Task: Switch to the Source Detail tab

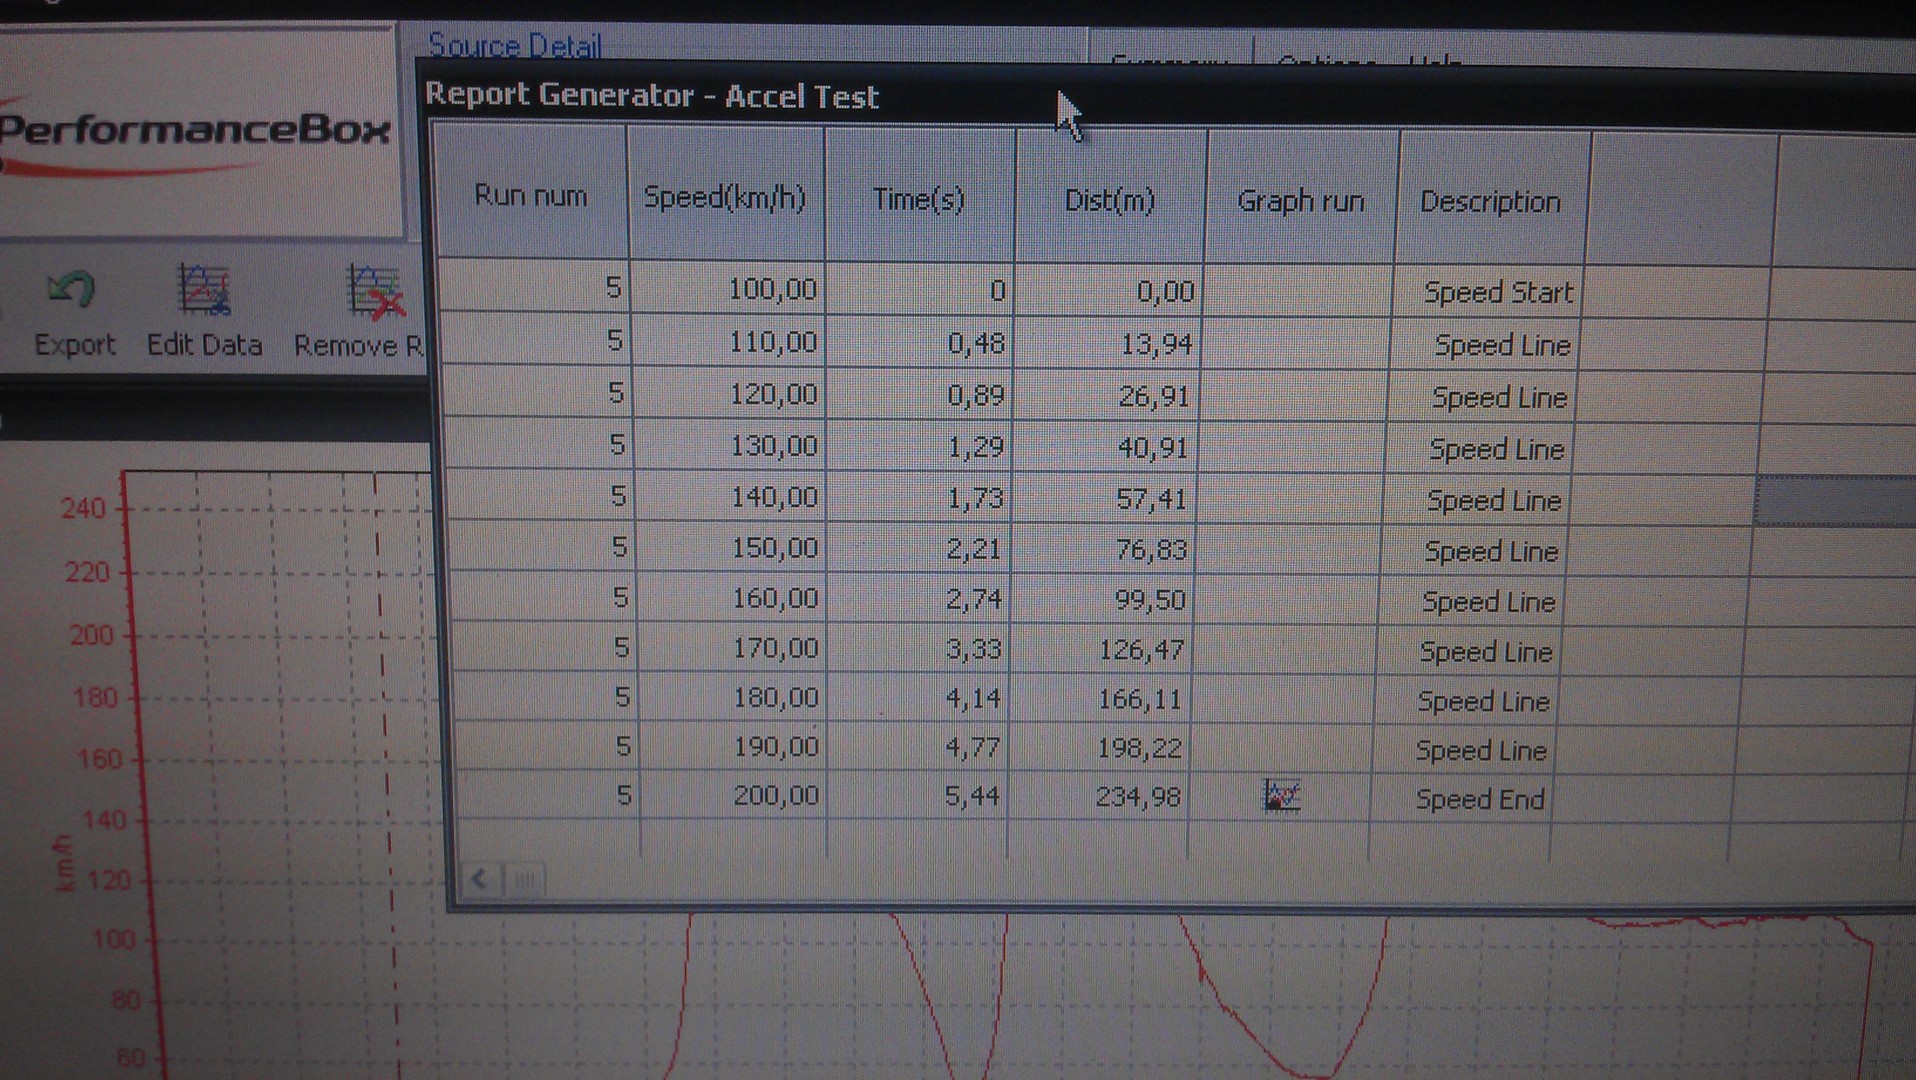Action: tap(514, 46)
